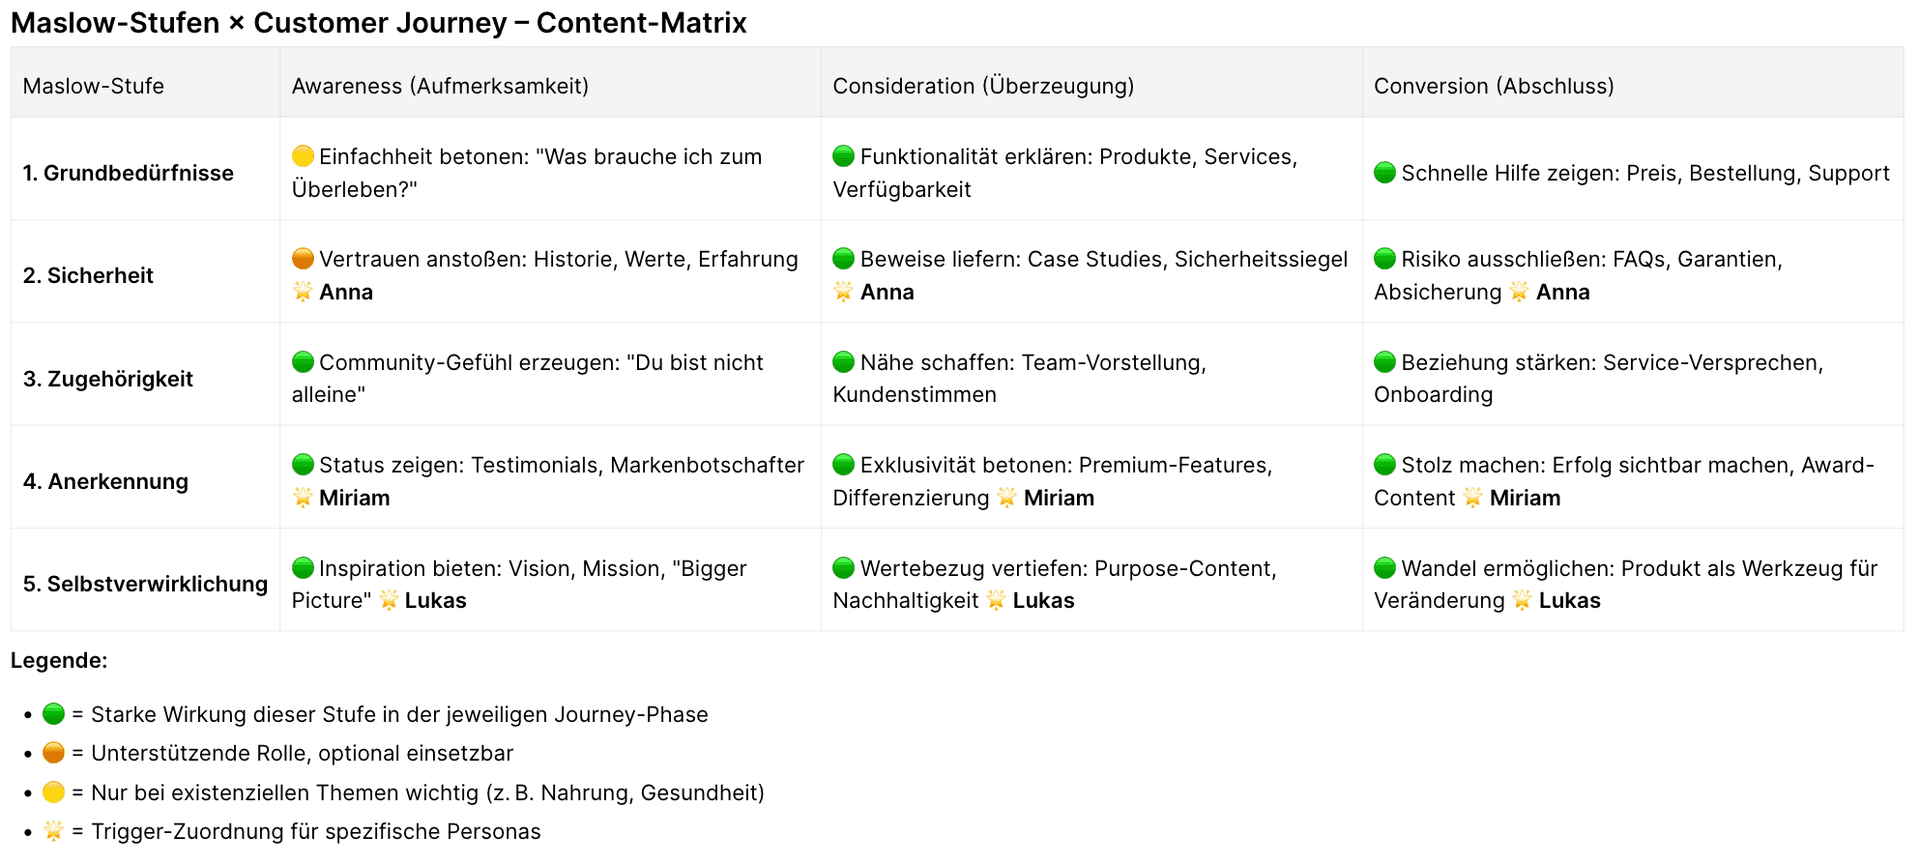1920x858 pixels.
Task: Click the star icon in the legend list
Action: tap(54, 831)
